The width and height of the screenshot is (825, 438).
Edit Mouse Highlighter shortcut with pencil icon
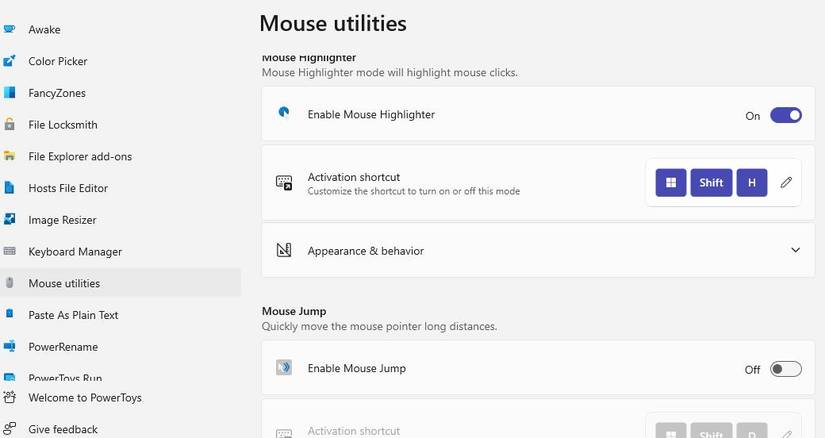pyautogui.click(x=786, y=183)
